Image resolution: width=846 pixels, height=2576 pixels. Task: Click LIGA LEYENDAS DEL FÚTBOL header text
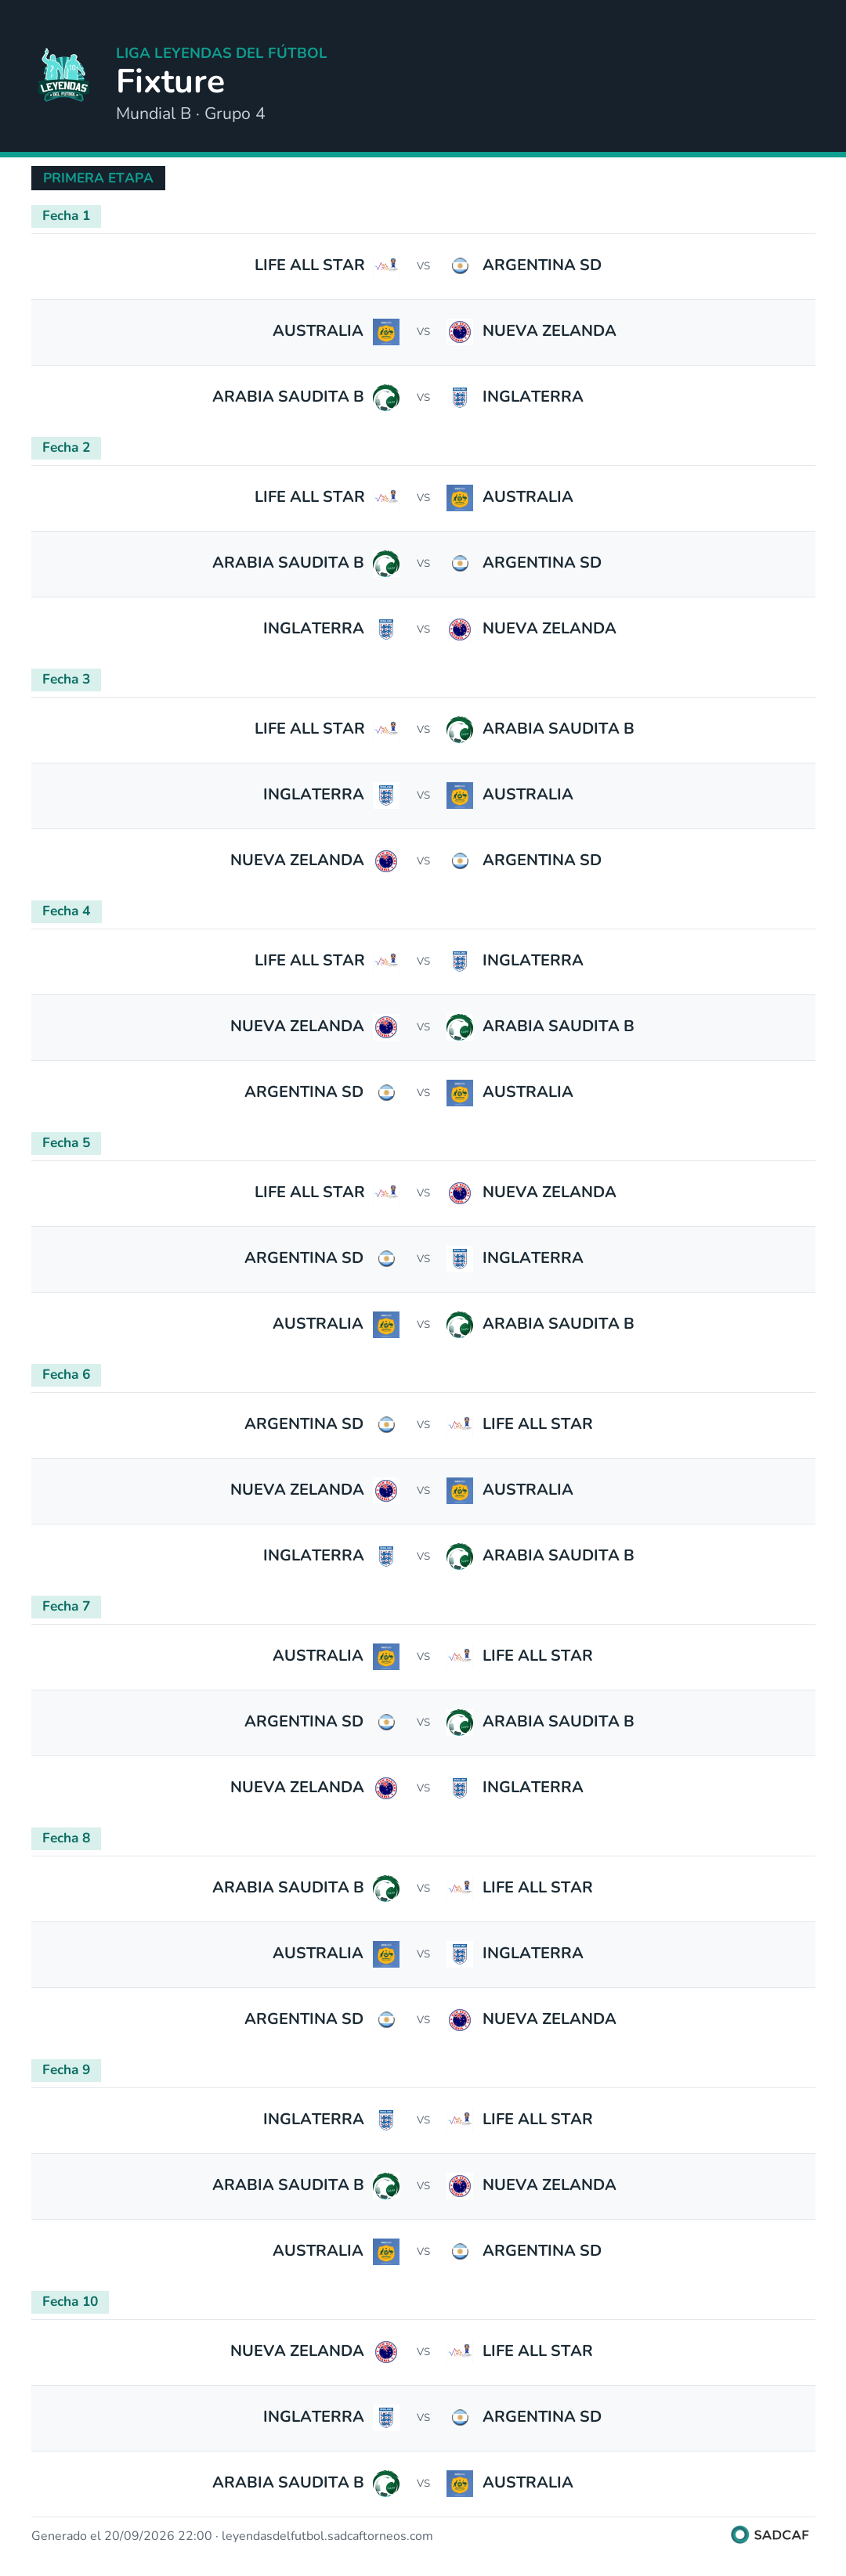pos(221,53)
